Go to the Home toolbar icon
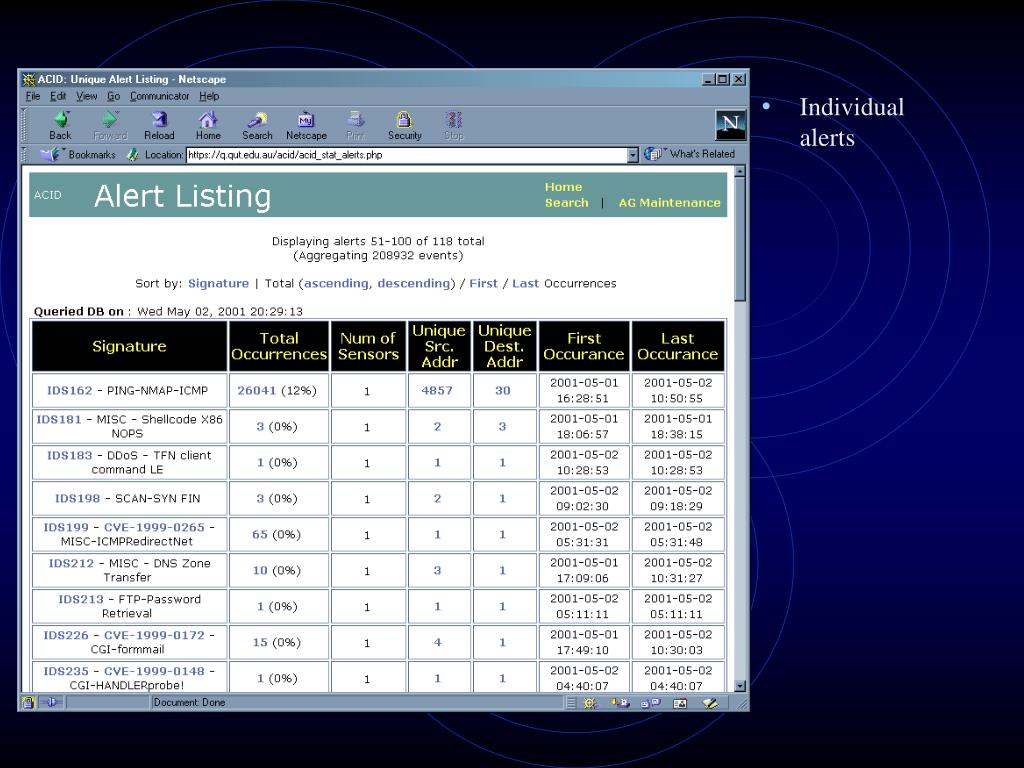The image size is (1024, 768). [x=208, y=121]
